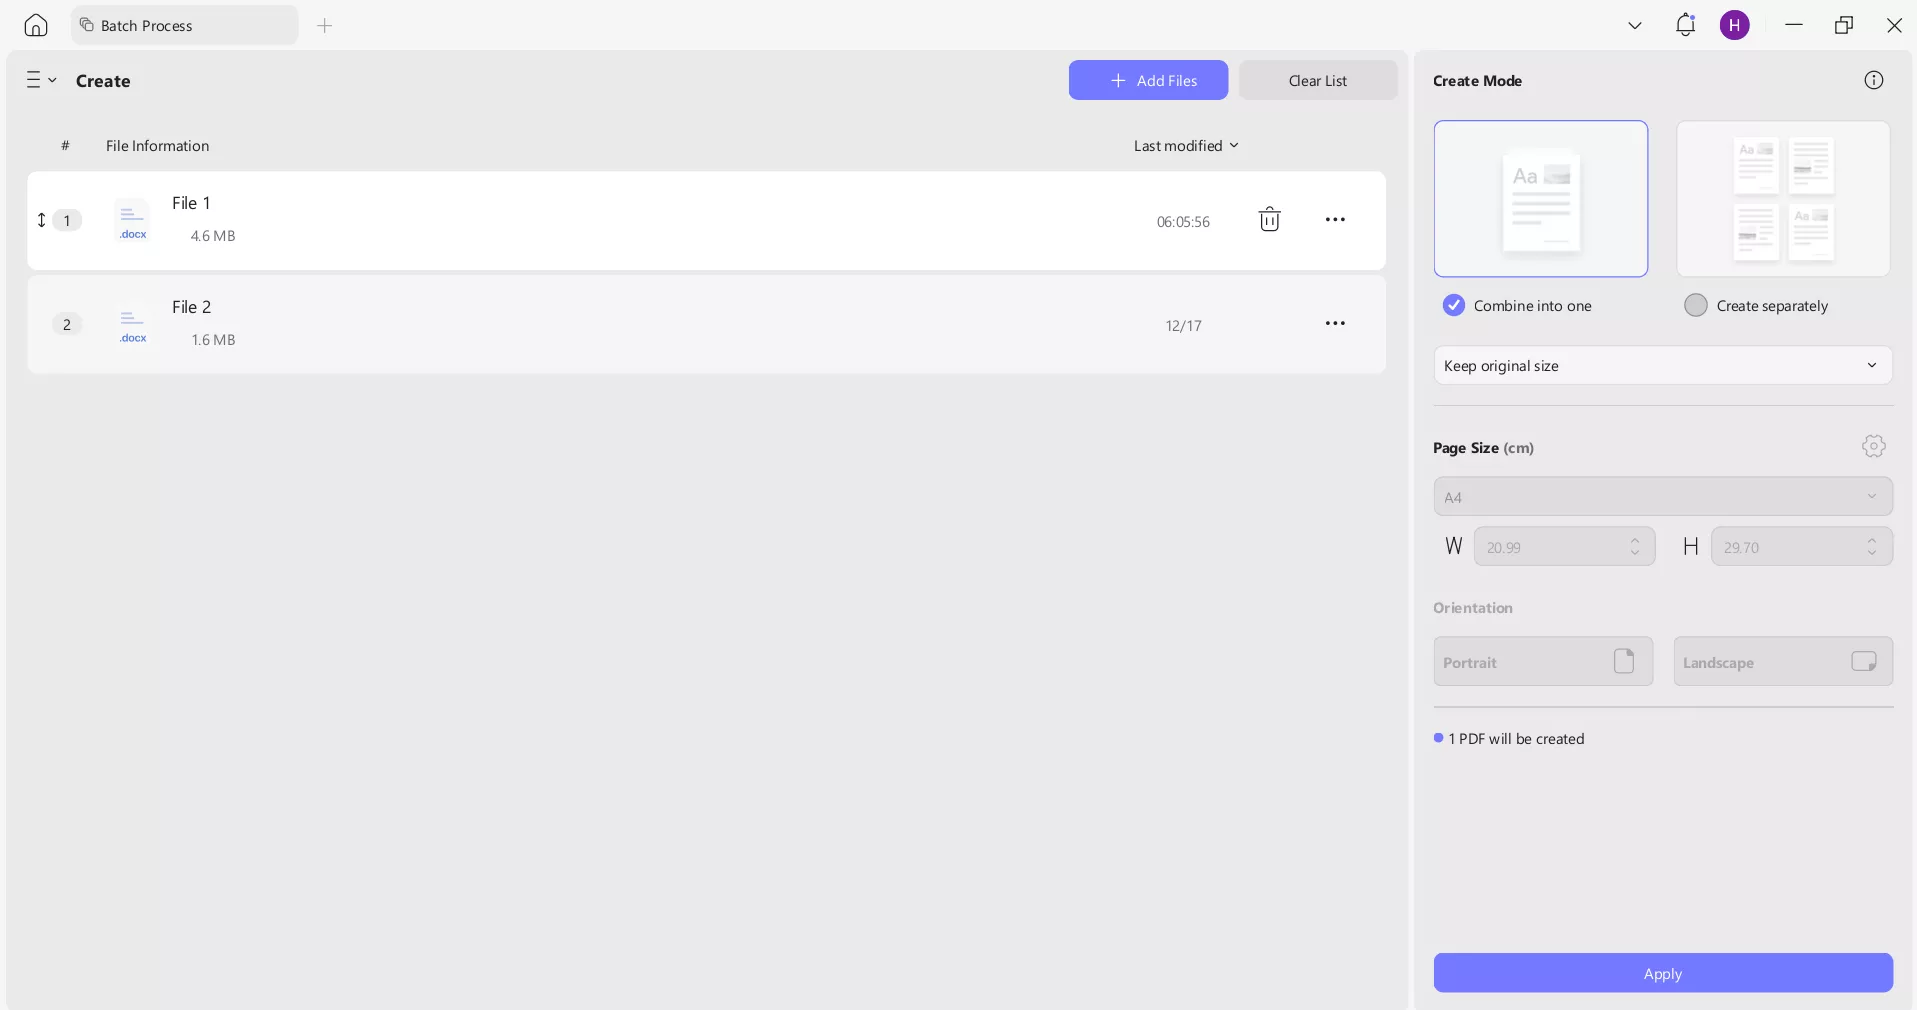The height and width of the screenshot is (1010, 1917).
Task: Choose Landscape orientation
Action: 1782,662
